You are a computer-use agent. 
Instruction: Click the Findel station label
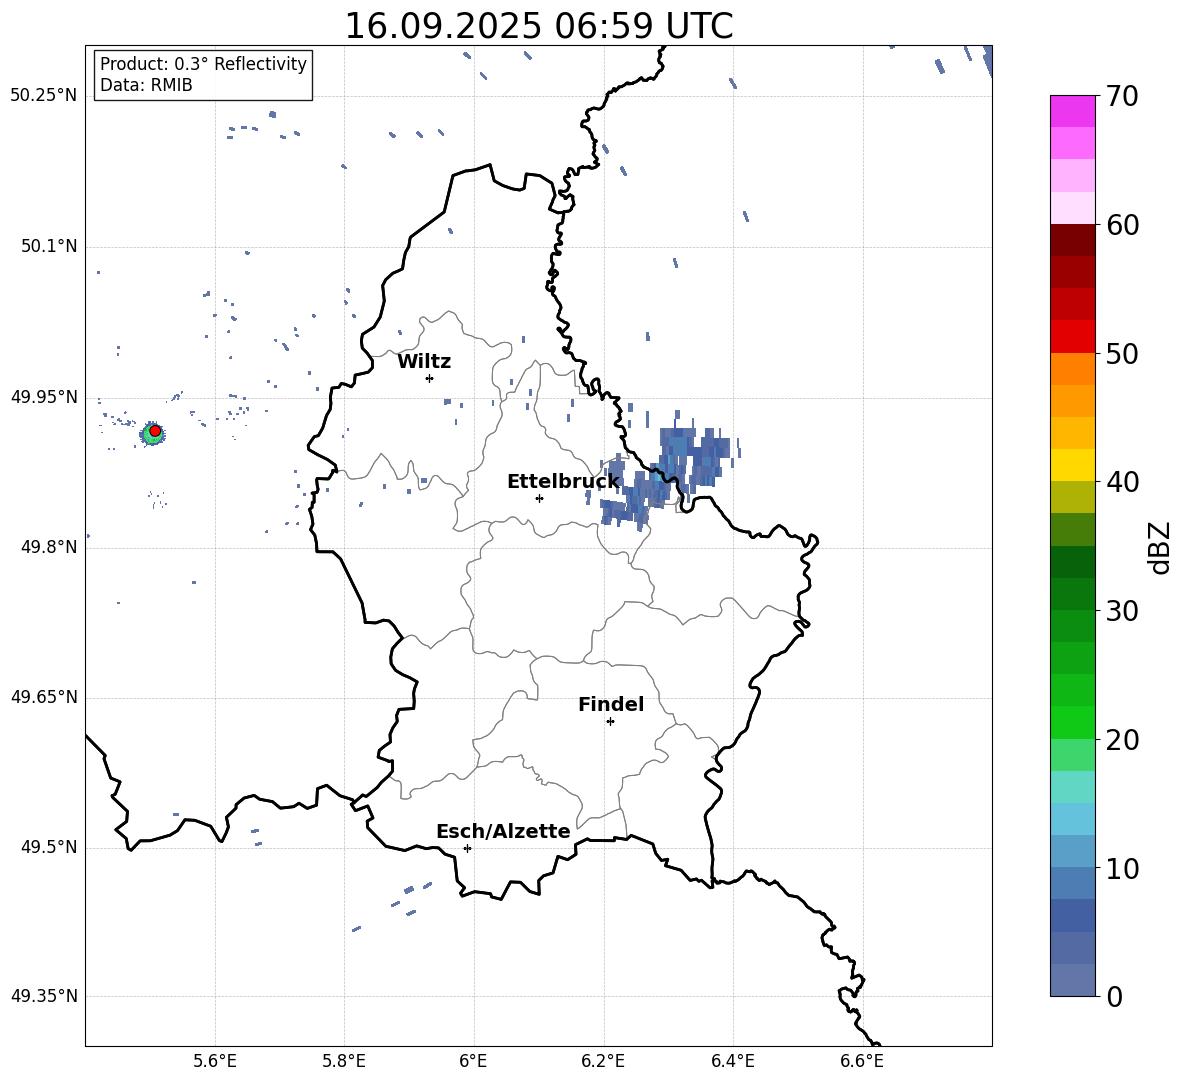click(x=611, y=704)
